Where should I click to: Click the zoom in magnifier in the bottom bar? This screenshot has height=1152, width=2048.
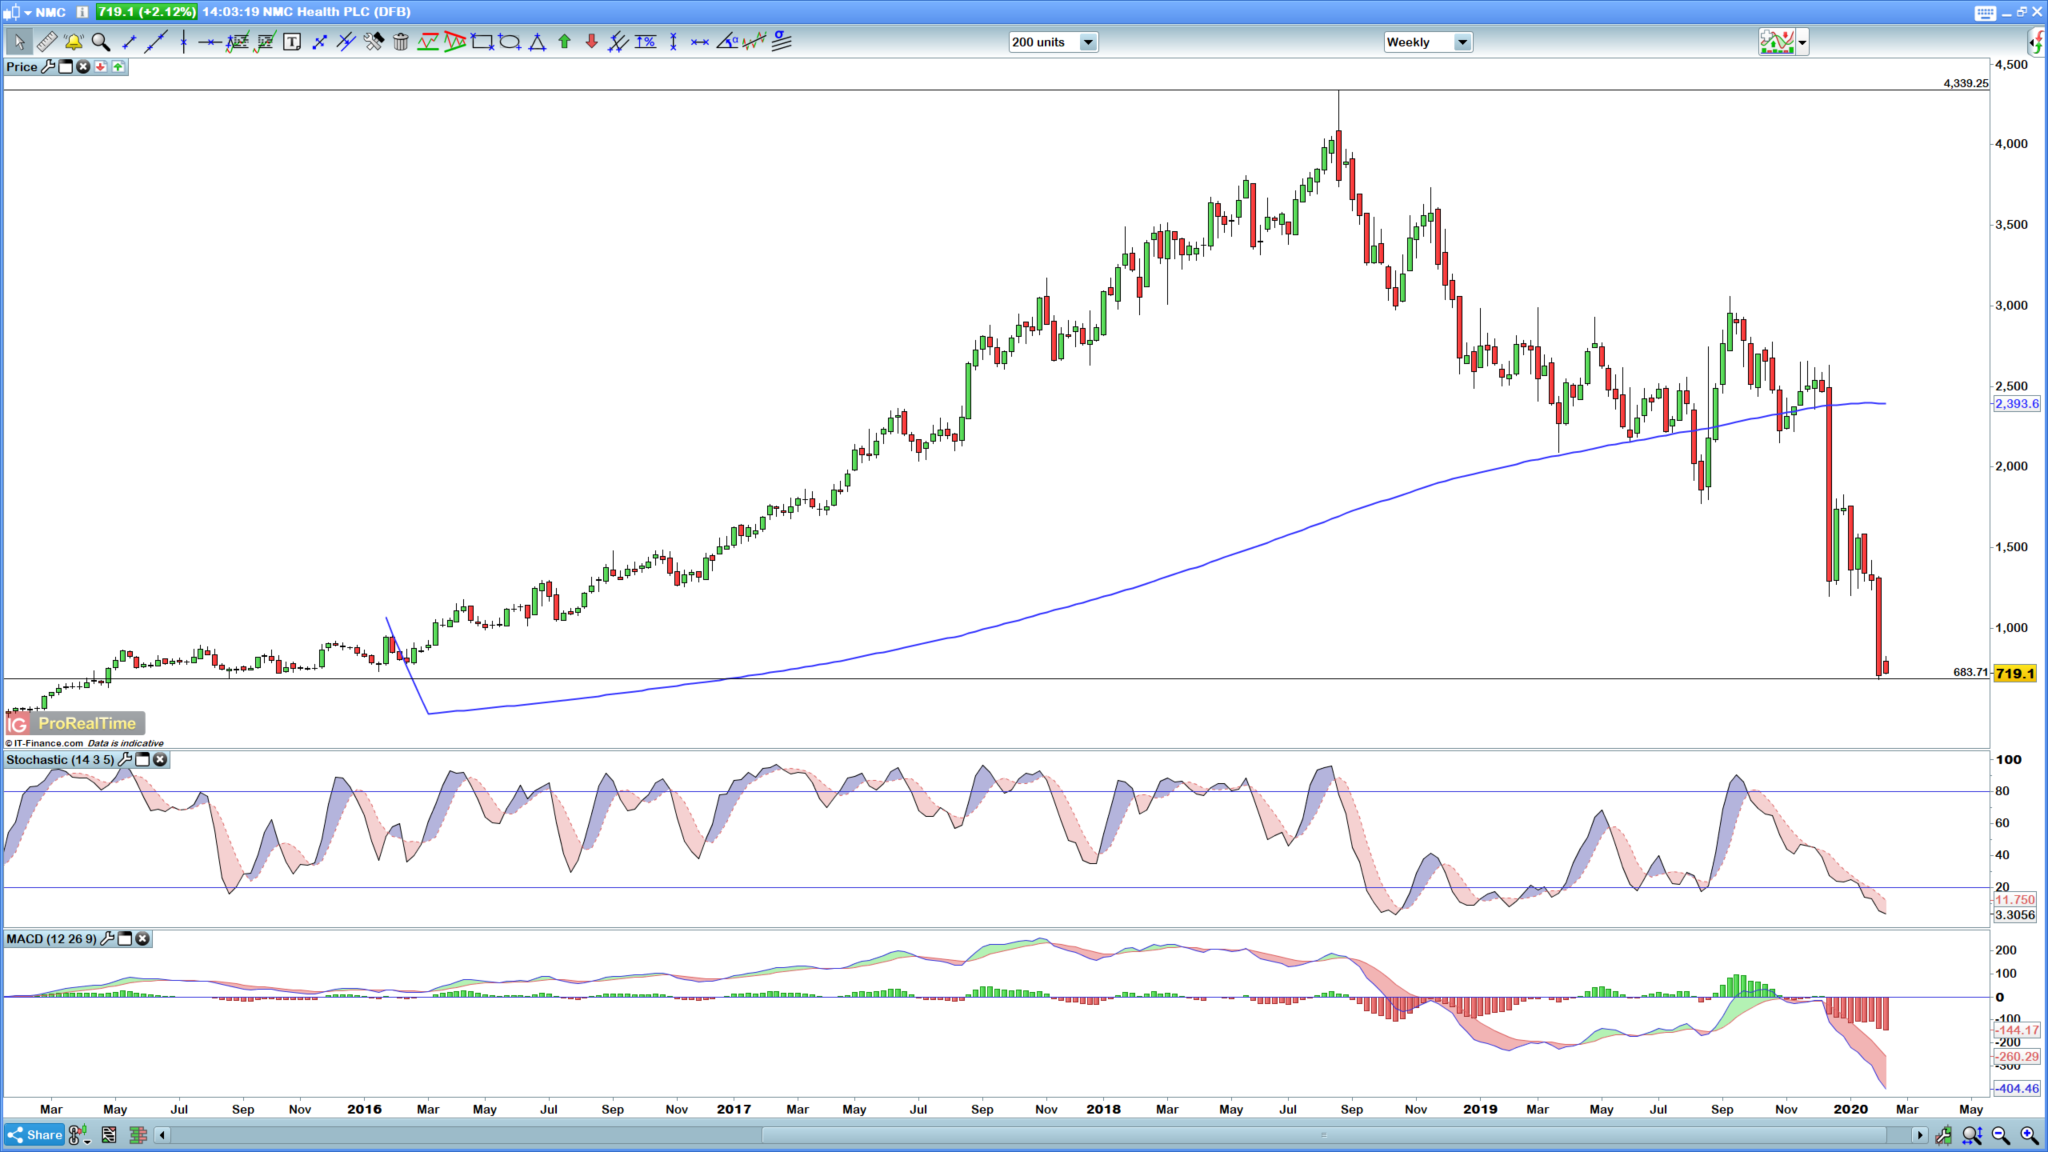click(2026, 1135)
